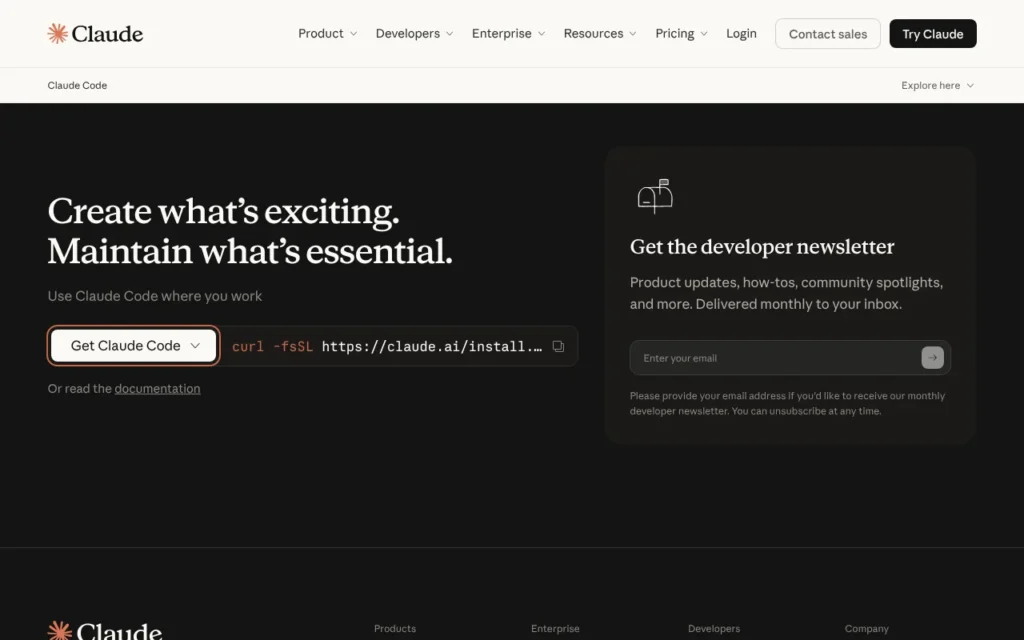
Task: Click the Try Claude button
Action: tap(933, 33)
